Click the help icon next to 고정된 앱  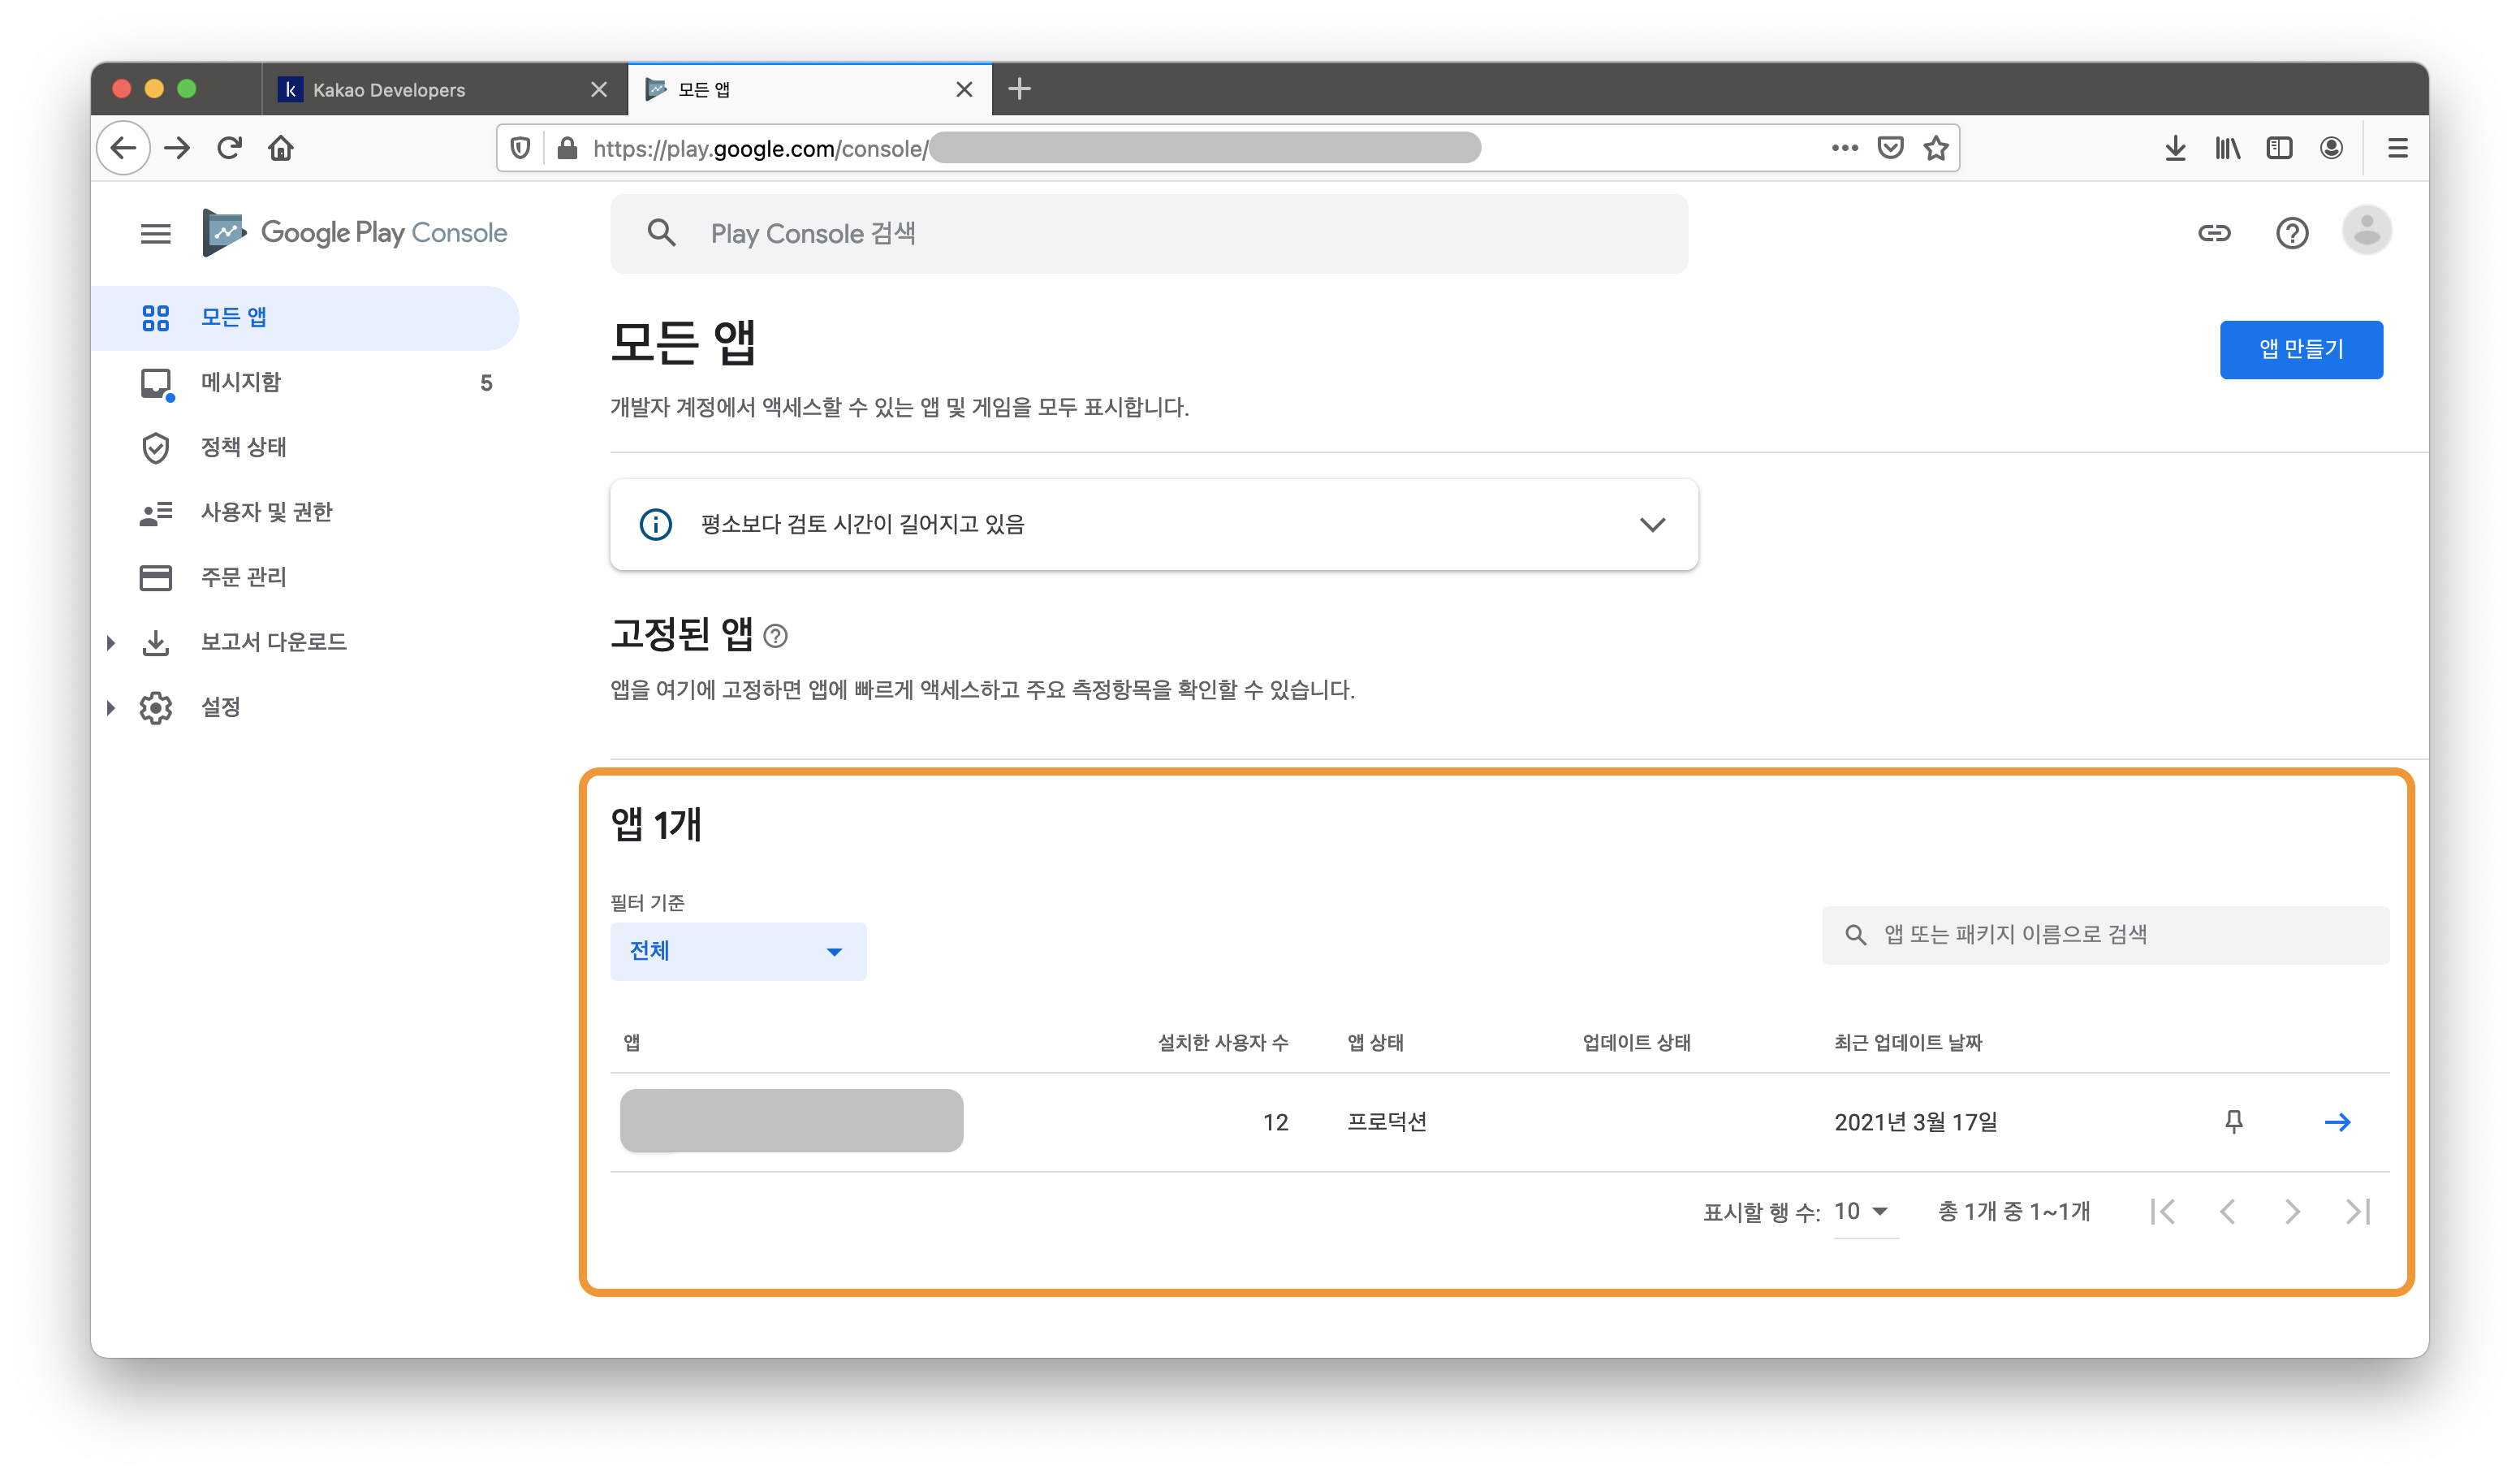775,636
